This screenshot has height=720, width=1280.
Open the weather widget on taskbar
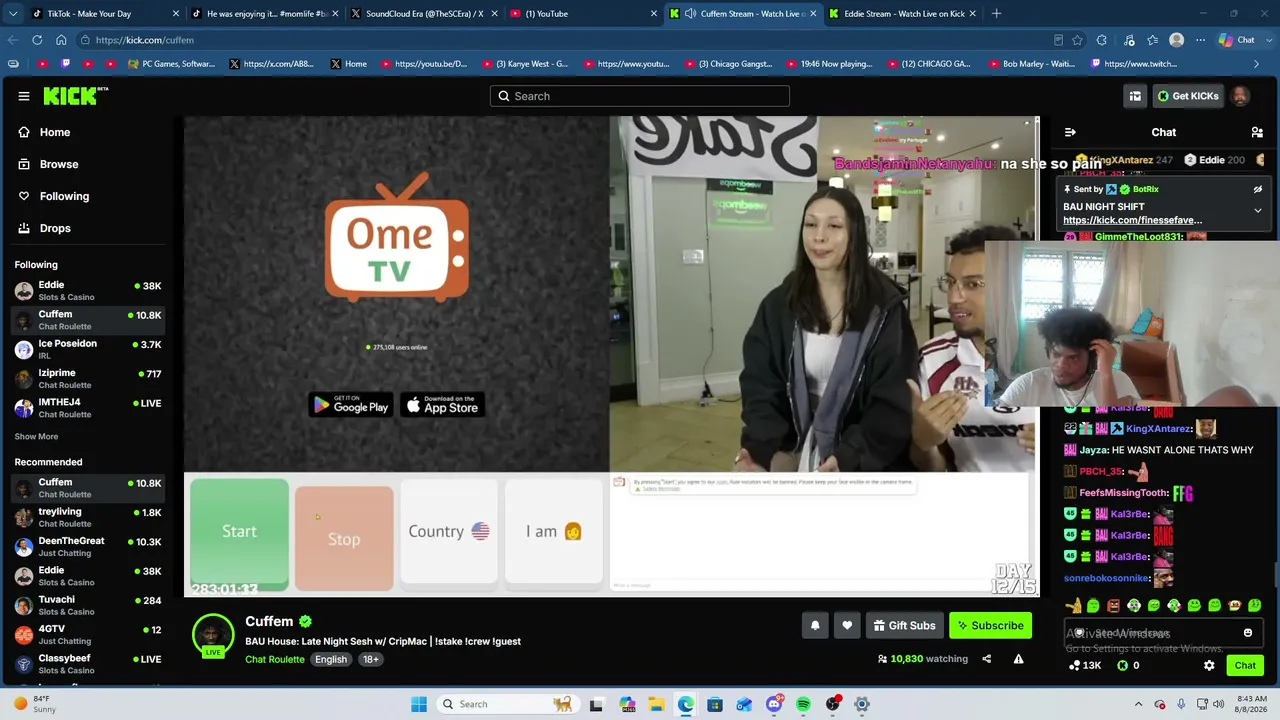[34, 704]
